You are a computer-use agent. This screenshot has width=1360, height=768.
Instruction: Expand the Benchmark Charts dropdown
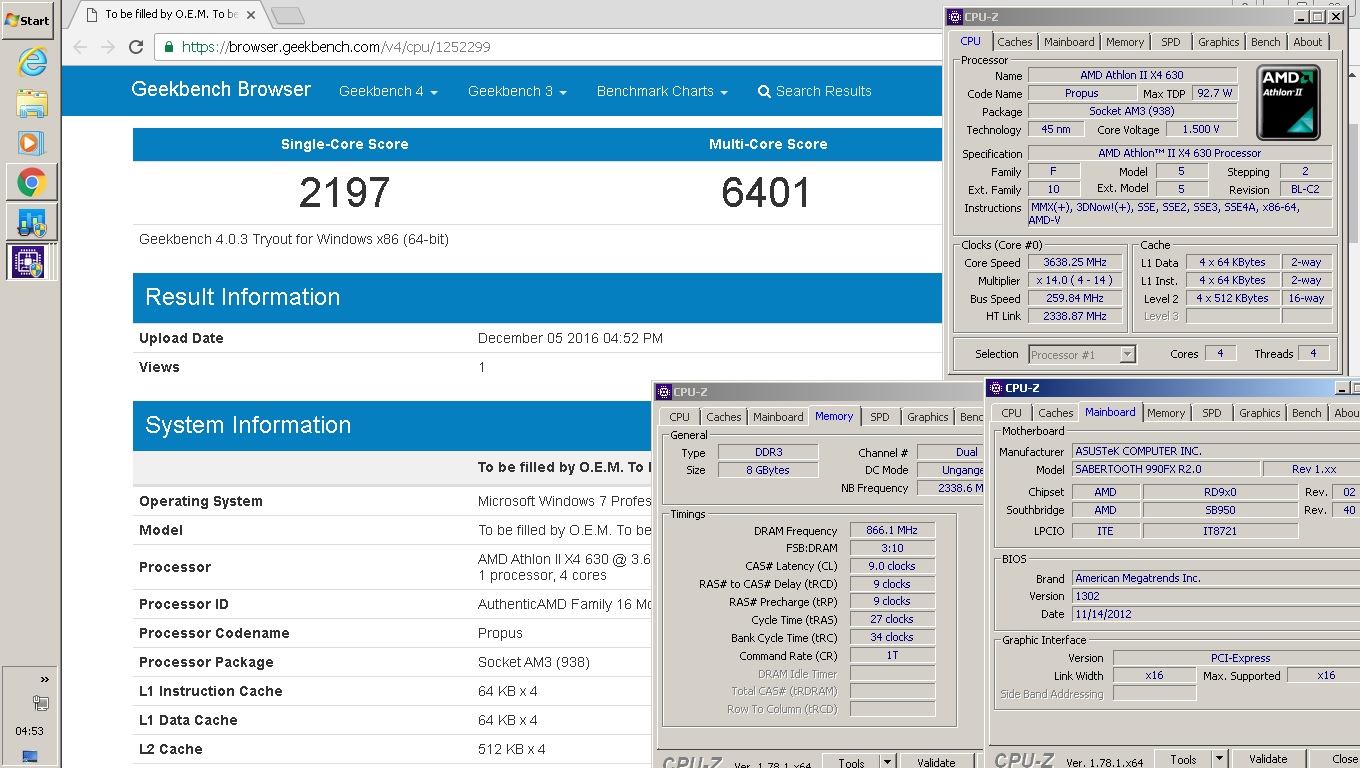[661, 91]
